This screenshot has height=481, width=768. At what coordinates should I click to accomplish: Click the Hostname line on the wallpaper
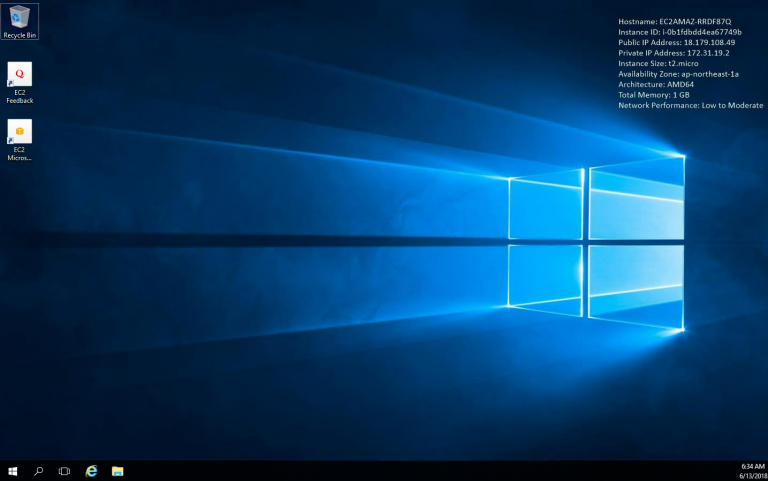pos(674,21)
